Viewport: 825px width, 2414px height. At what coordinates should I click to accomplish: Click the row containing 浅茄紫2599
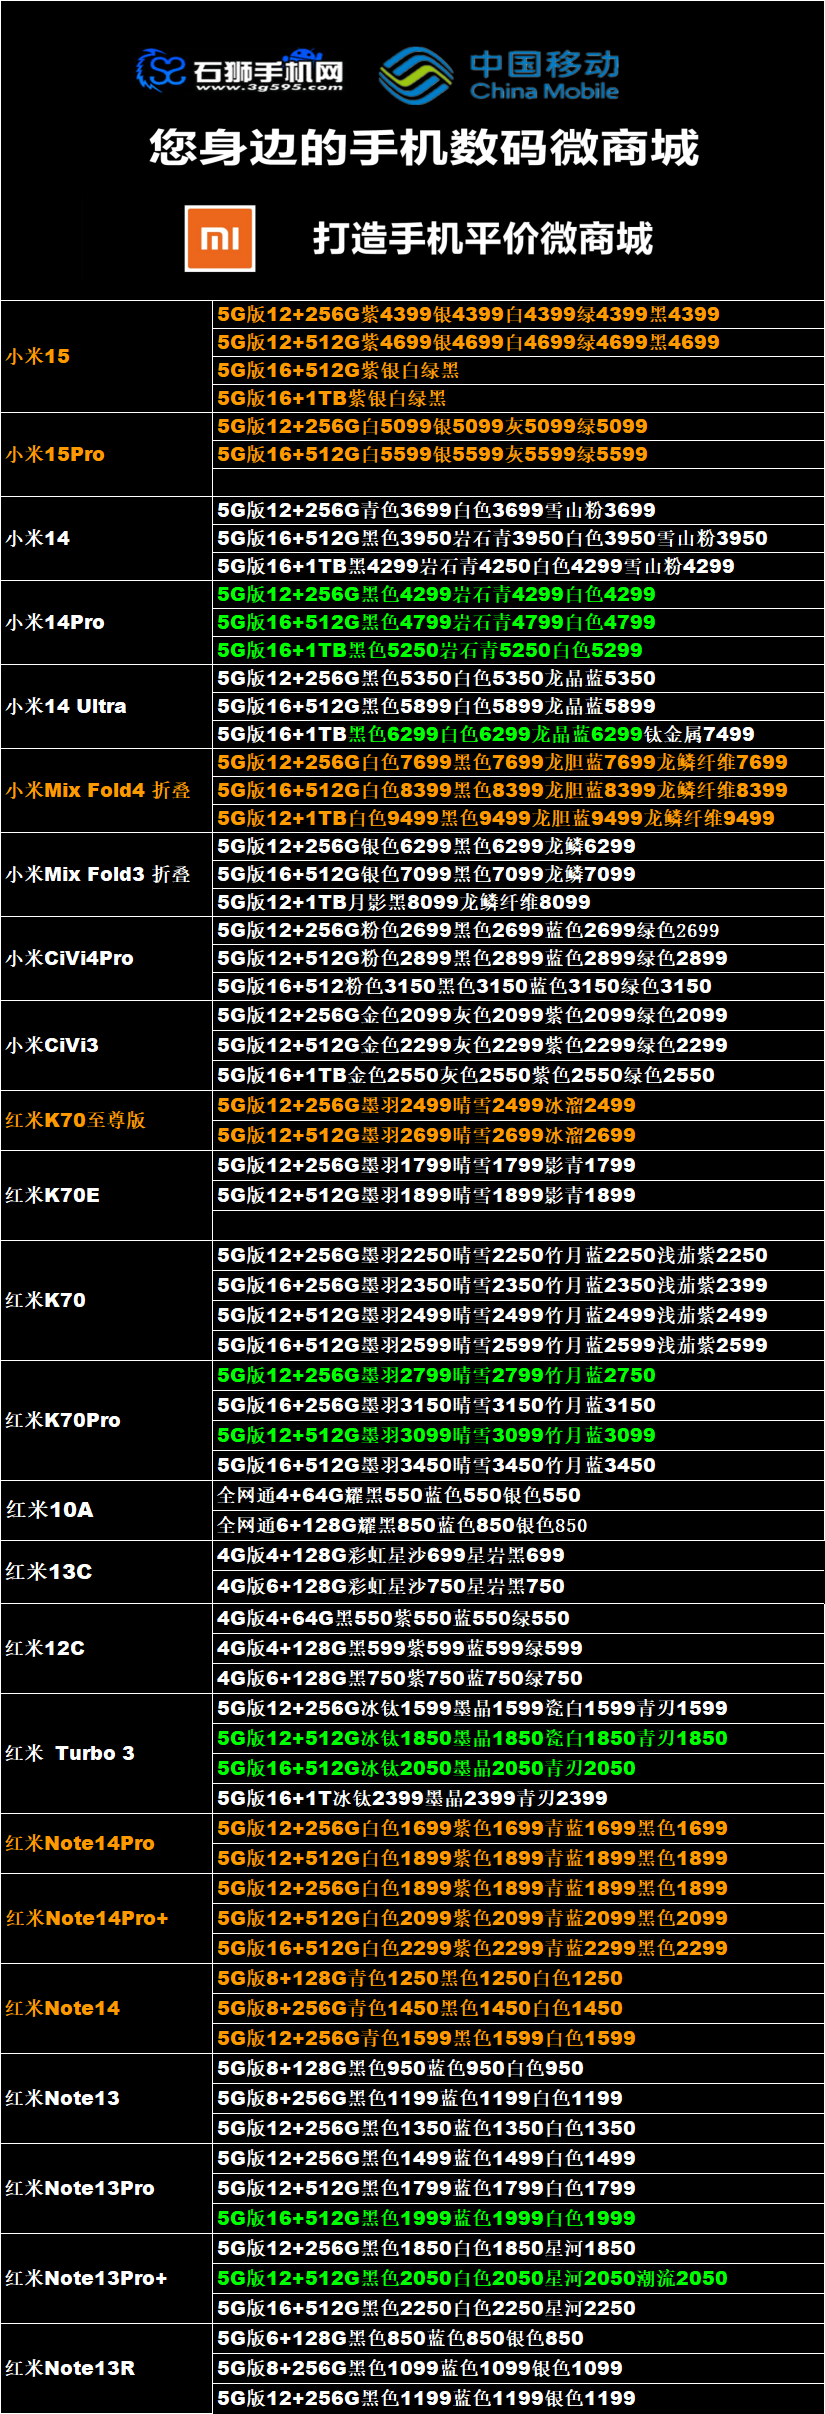click(518, 1345)
